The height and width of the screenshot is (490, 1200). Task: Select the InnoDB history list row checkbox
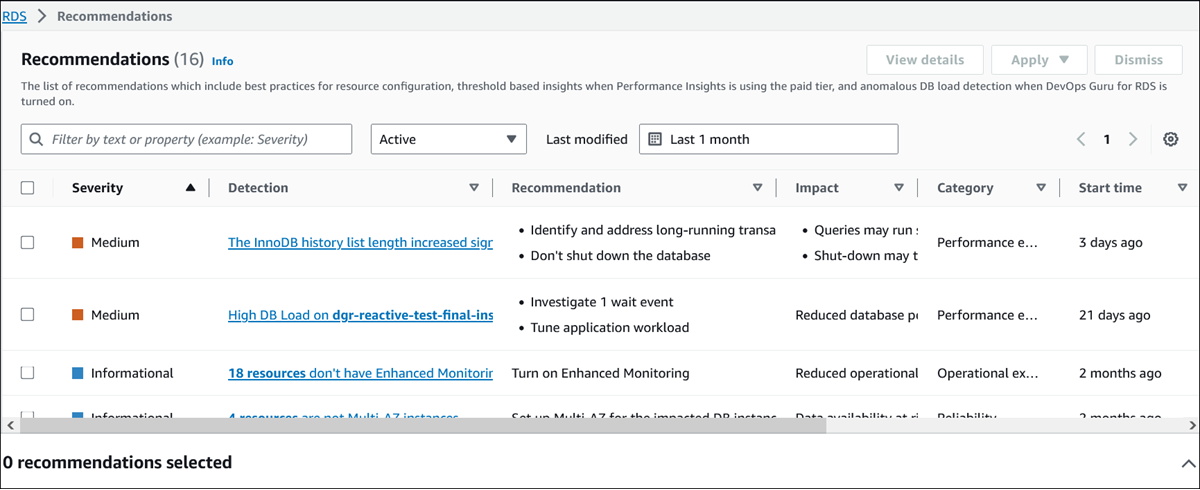pyautogui.click(x=28, y=243)
